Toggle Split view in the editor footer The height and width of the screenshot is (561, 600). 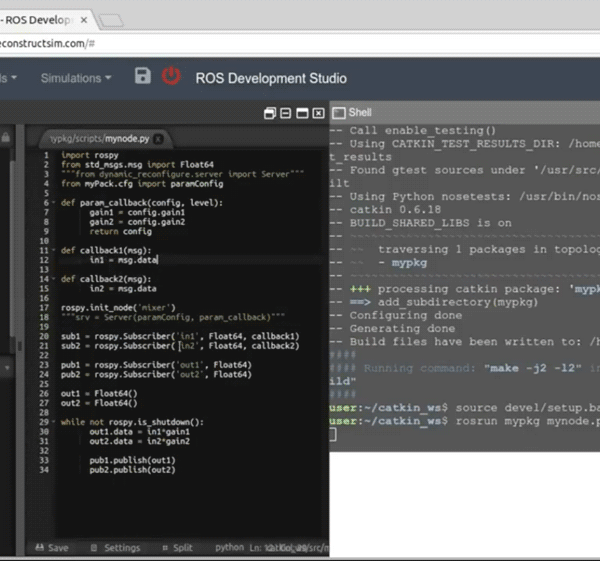[x=177, y=548]
